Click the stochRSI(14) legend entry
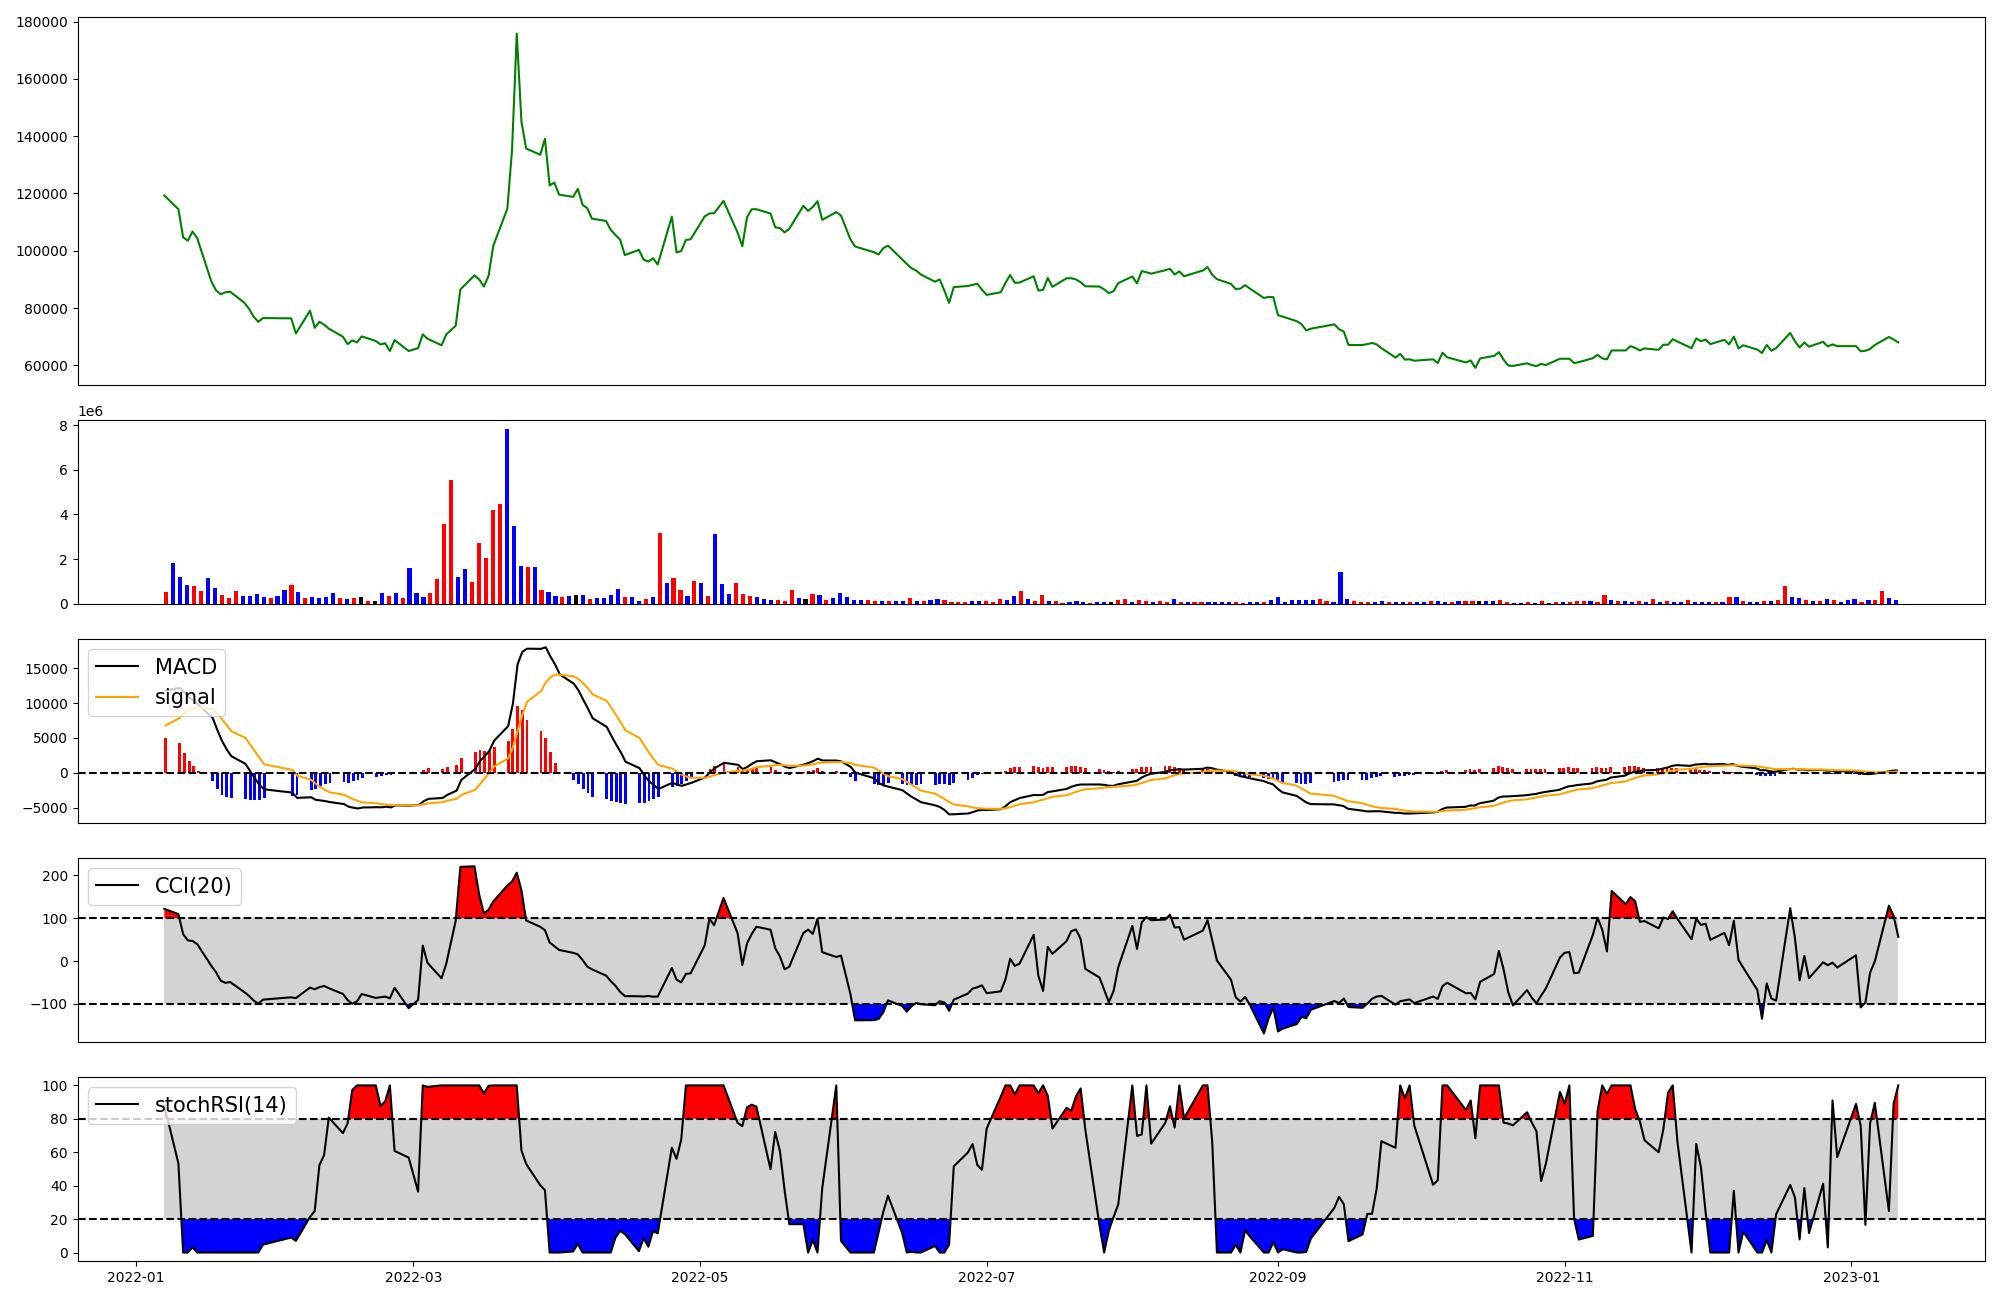2000x1300 pixels. pyautogui.click(x=220, y=1105)
